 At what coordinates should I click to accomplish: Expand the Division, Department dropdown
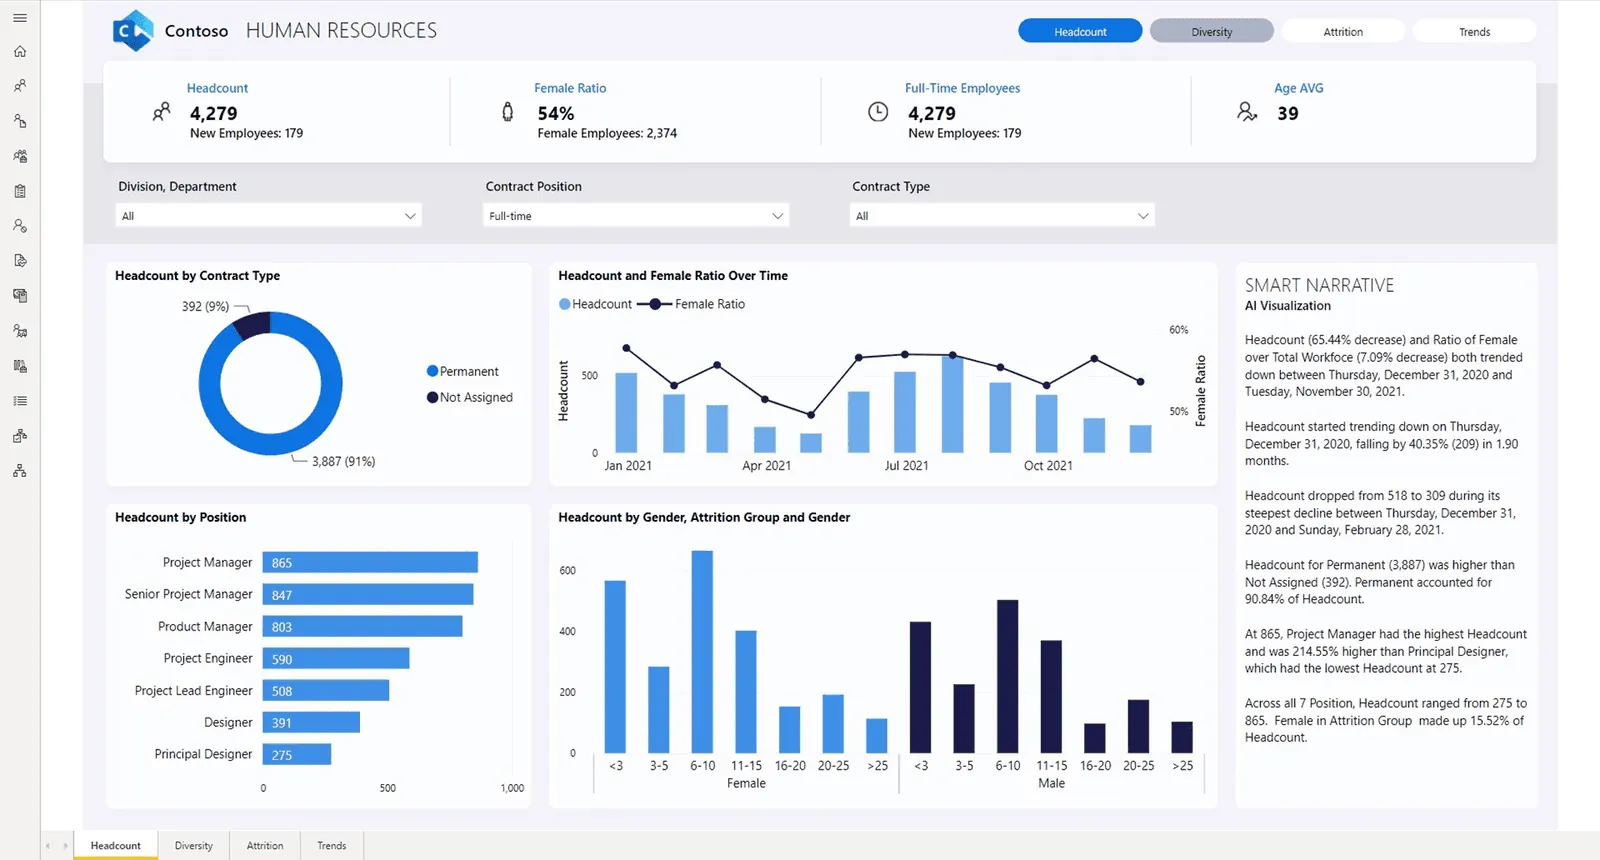(x=268, y=216)
